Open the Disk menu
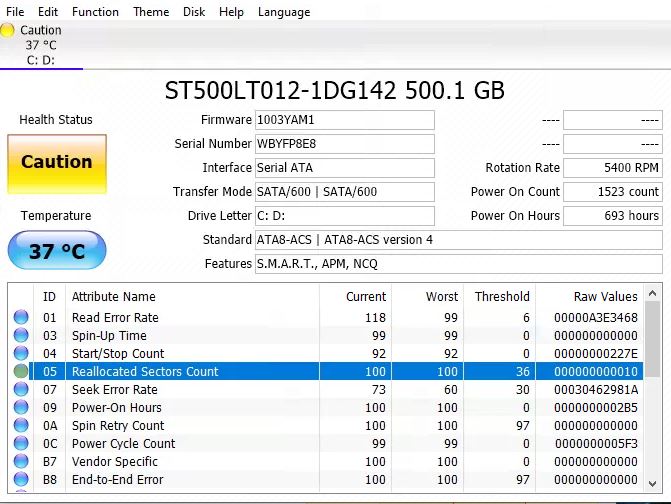The width and height of the screenshot is (671, 504). coord(194,12)
